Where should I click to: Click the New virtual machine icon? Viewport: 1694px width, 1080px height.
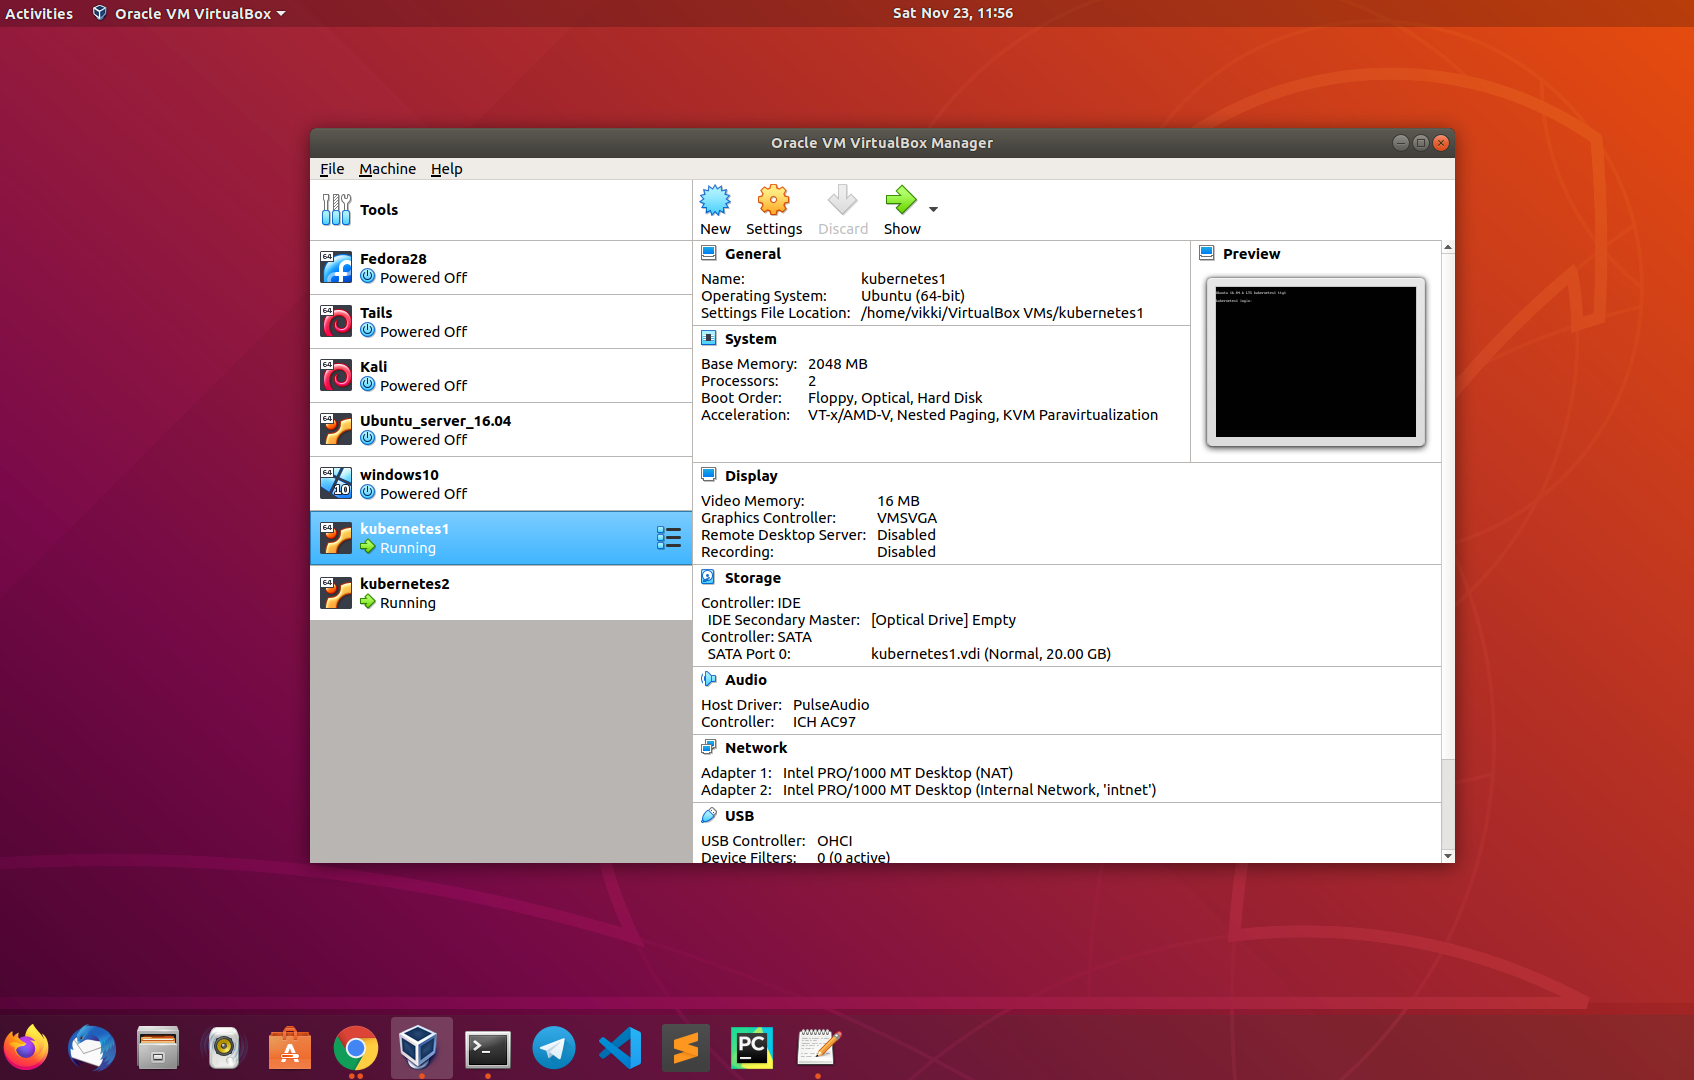tap(715, 201)
